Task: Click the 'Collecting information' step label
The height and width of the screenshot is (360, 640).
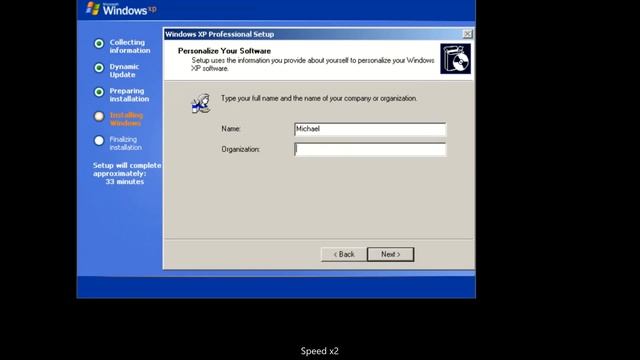Action: pyautogui.click(x=130, y=46)
